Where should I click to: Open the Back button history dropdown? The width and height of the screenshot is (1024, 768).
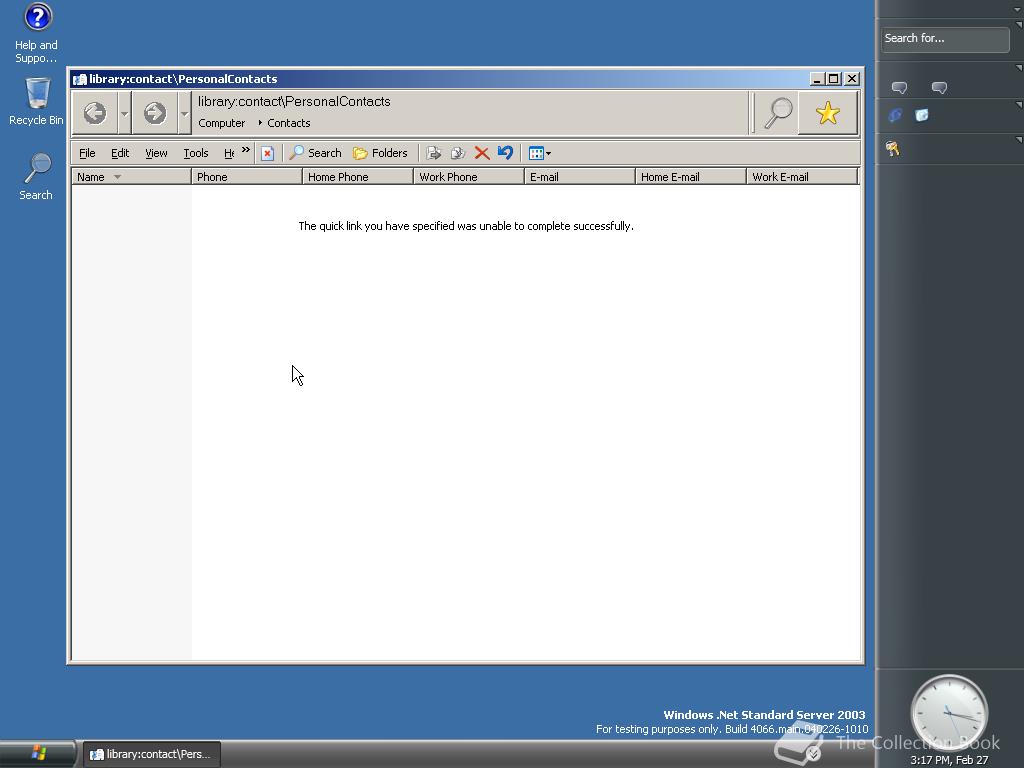pyautogui.click(x=124, y=113)
